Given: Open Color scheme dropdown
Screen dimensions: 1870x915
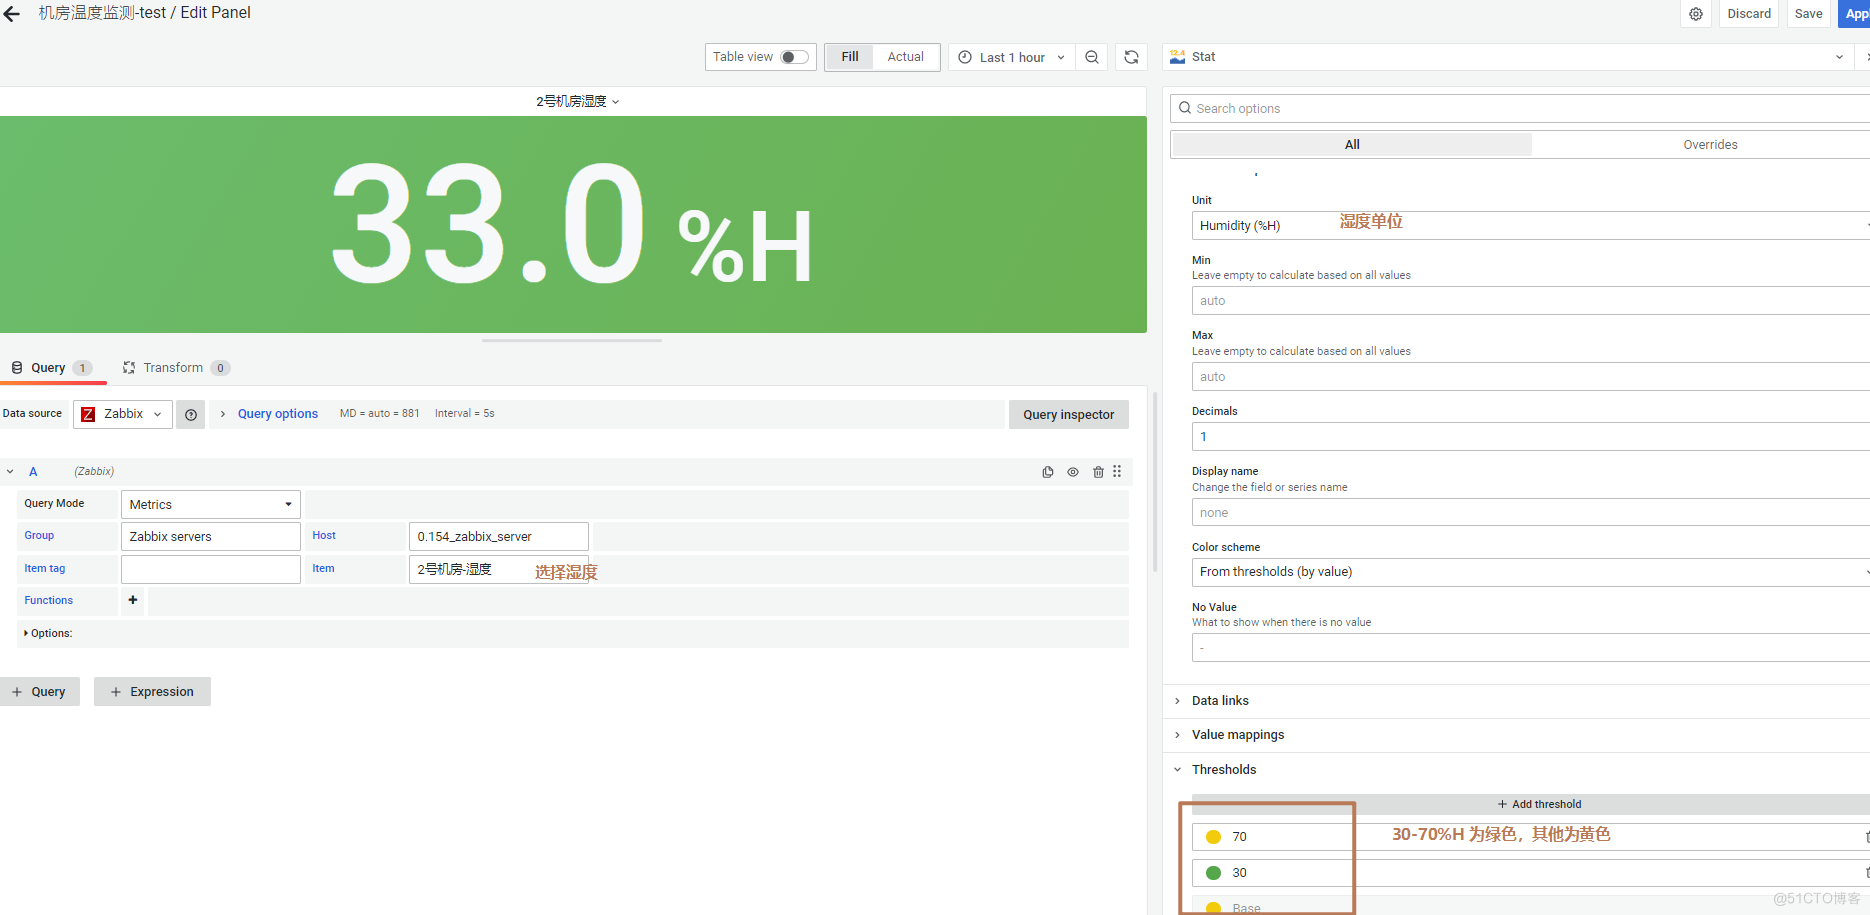Looking at the screenshot, I should pos(1531,572).
